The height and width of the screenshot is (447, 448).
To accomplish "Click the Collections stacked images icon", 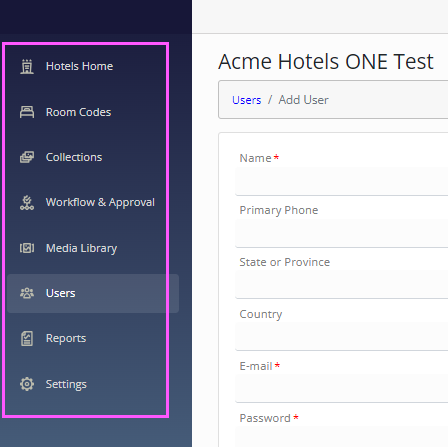I will coord(27,157).
